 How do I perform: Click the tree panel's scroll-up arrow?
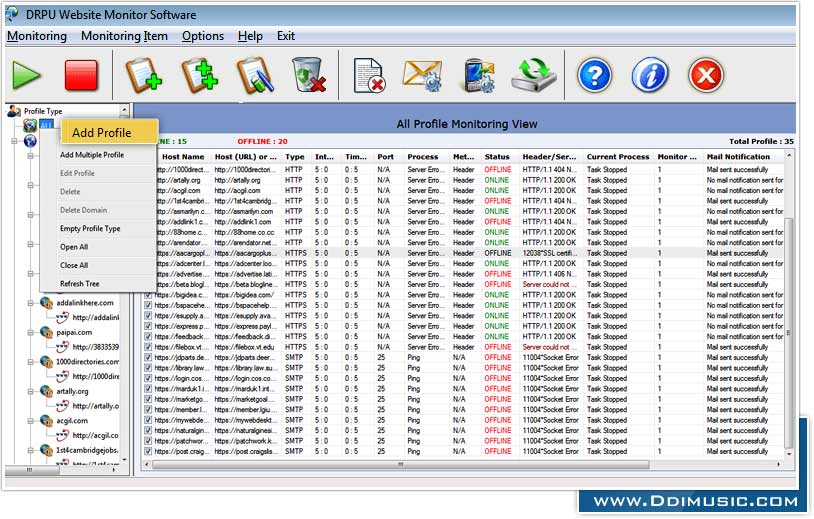[x=124, y=110]
